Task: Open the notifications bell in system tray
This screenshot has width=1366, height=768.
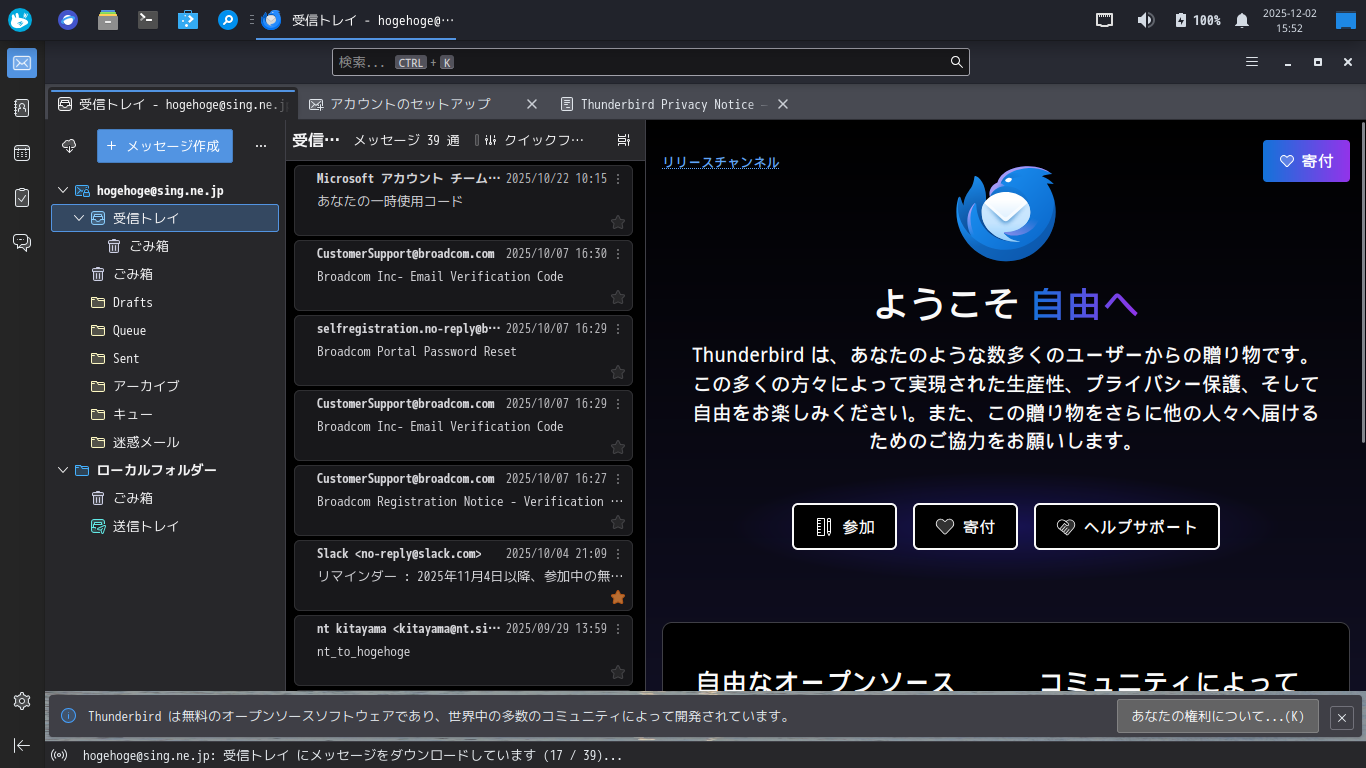Action: click(x=1242, y=20)
